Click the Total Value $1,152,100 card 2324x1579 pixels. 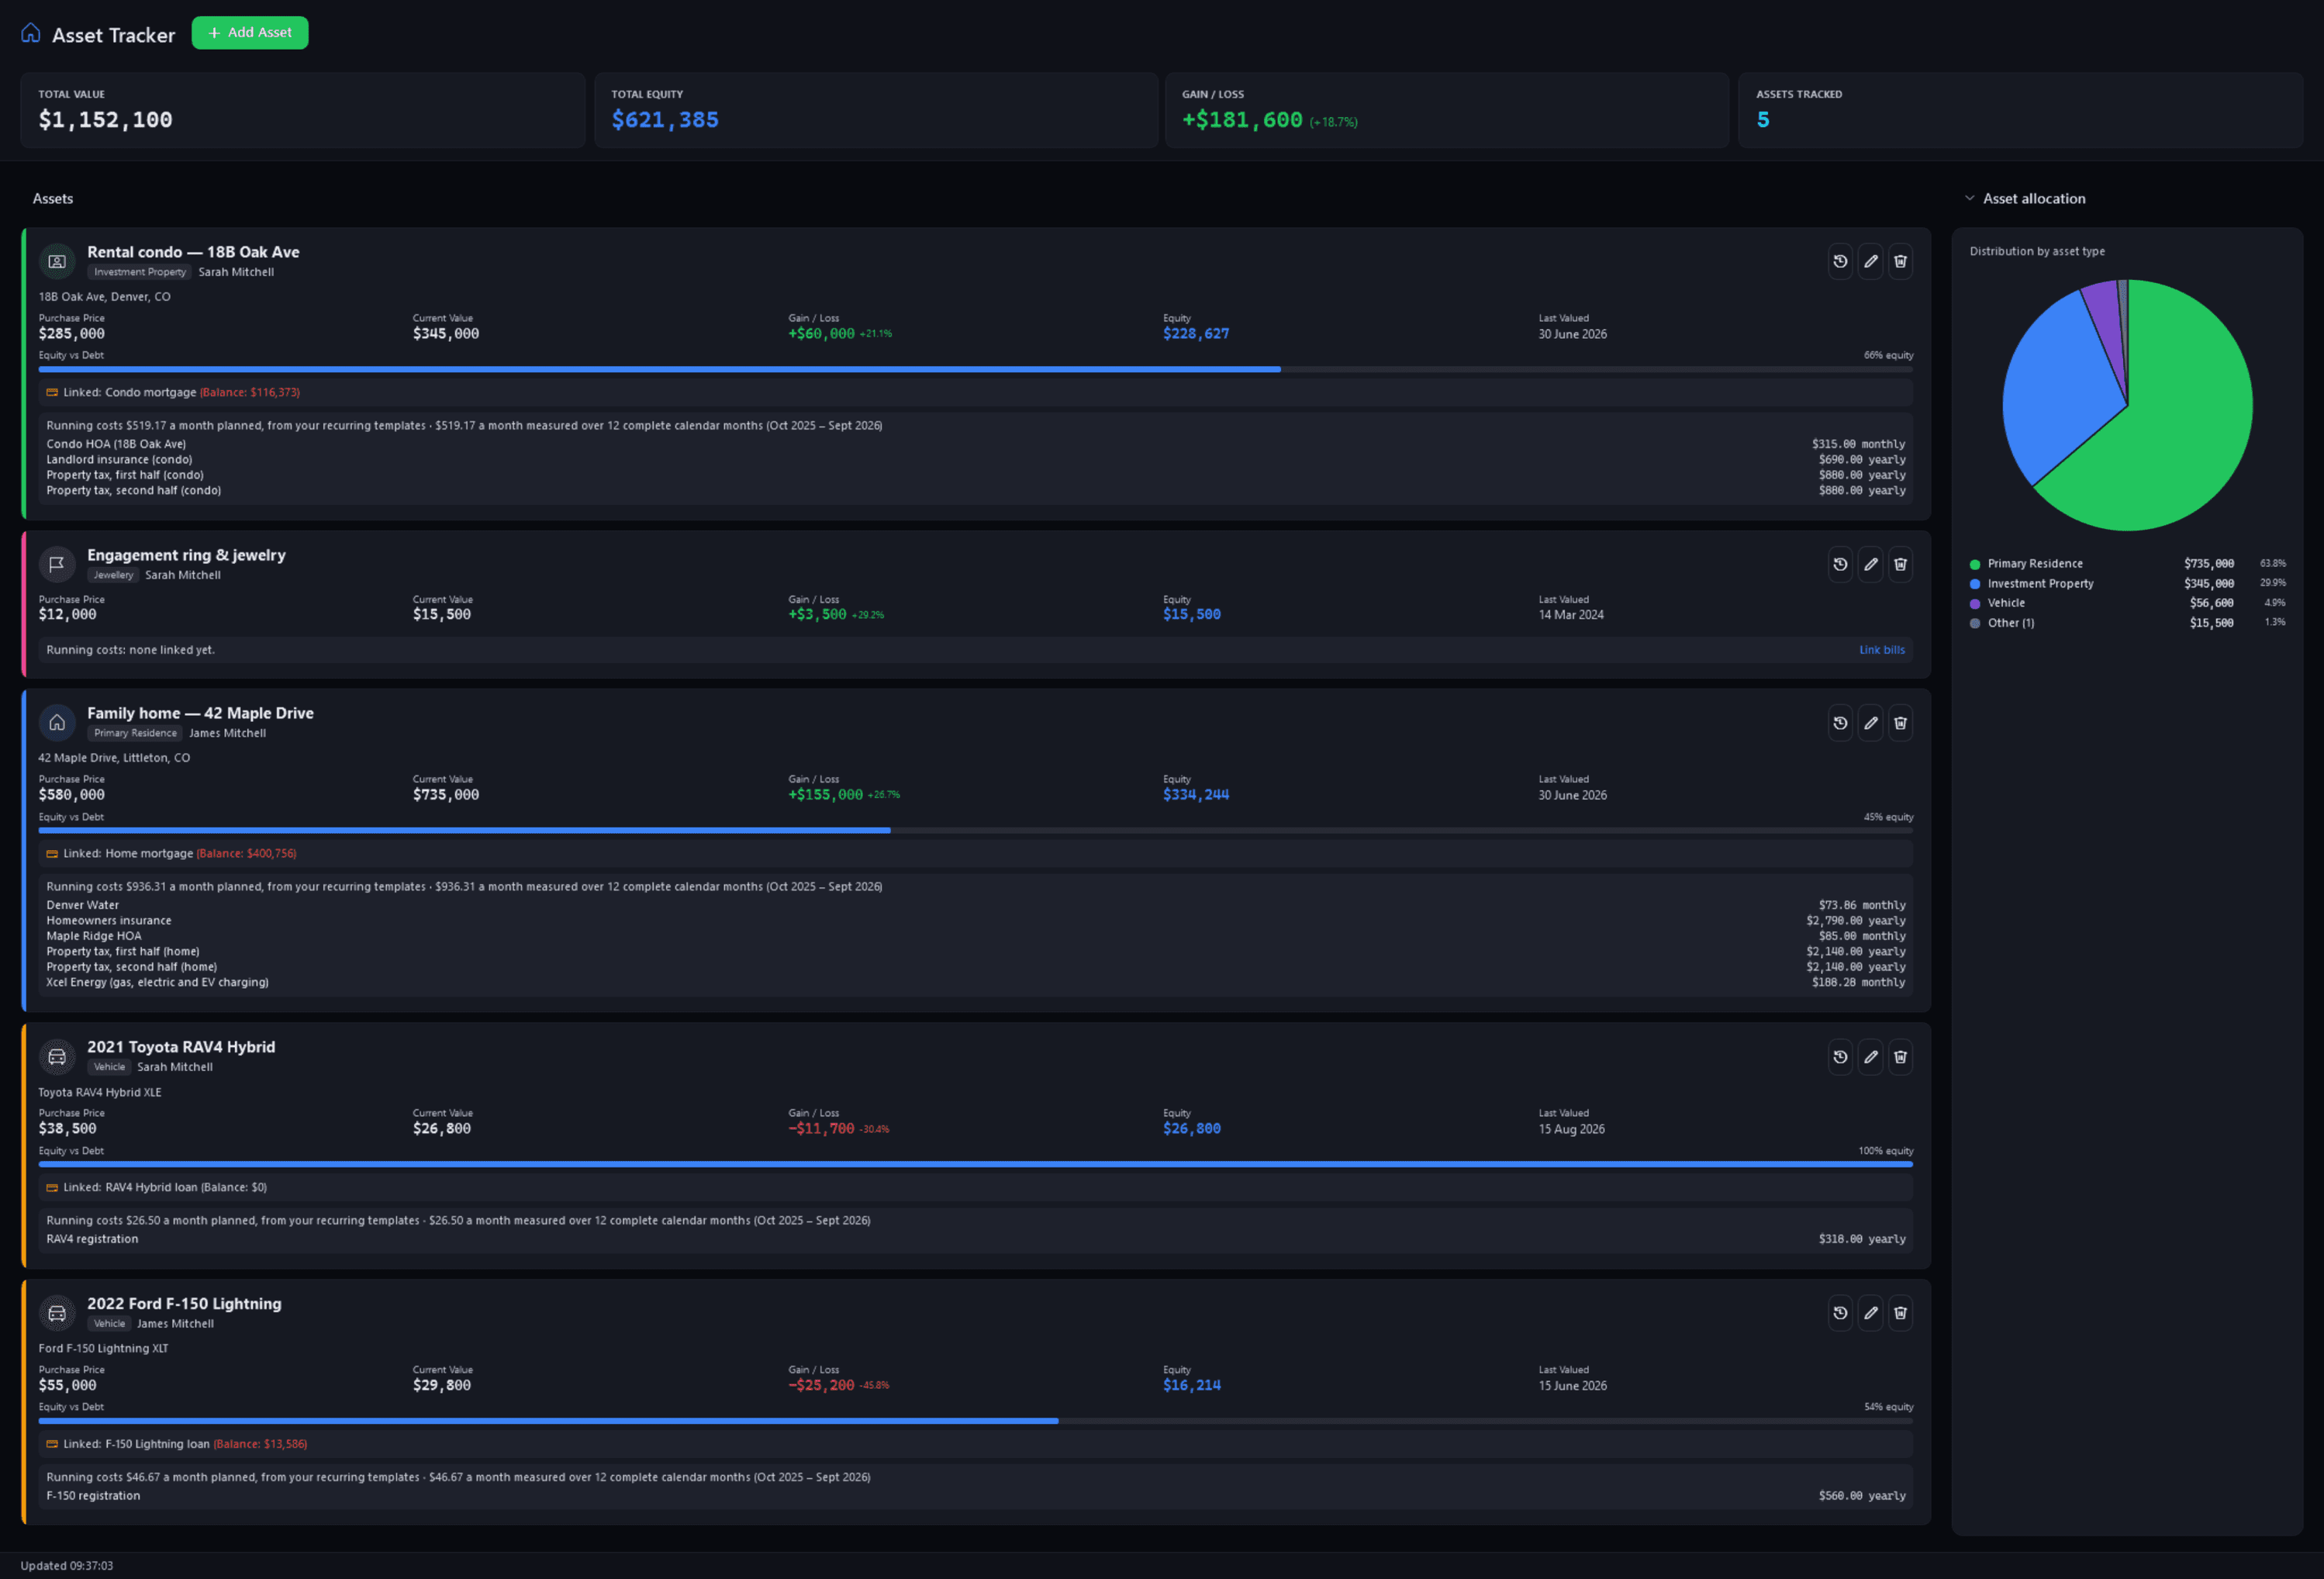[x=303, y=110]
